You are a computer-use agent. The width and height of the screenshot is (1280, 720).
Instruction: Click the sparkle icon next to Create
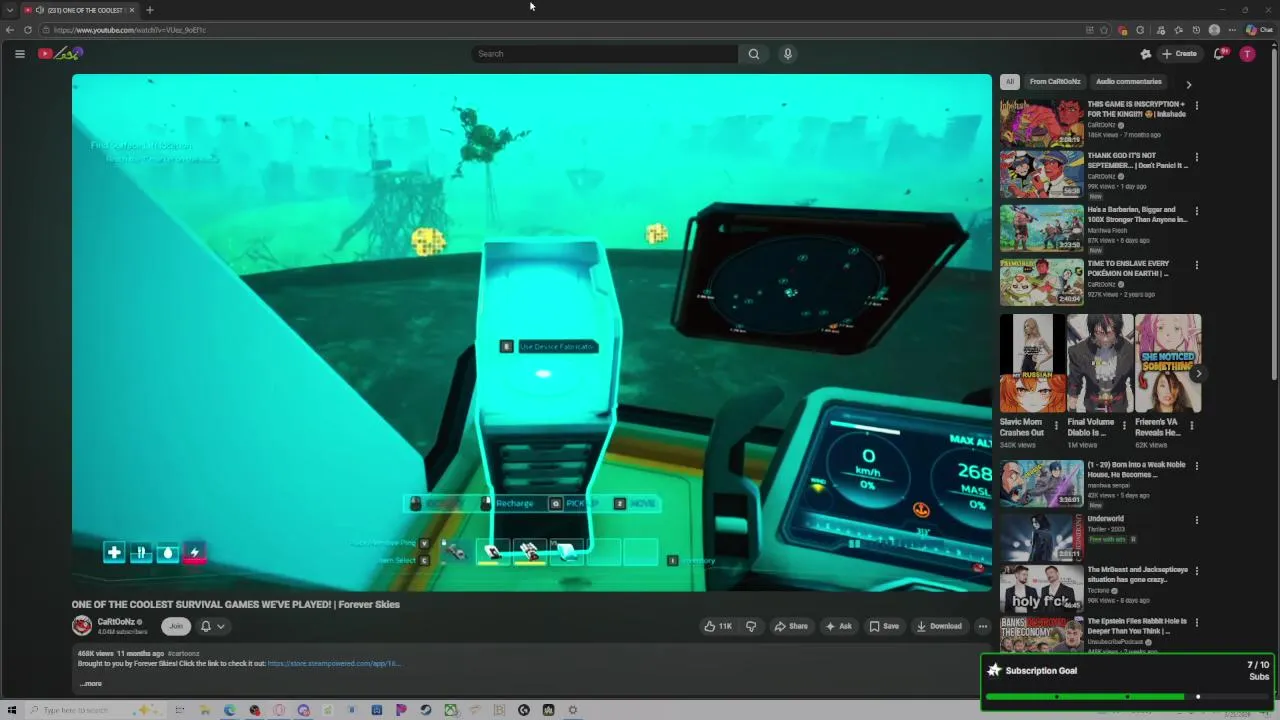[1145, 54]
